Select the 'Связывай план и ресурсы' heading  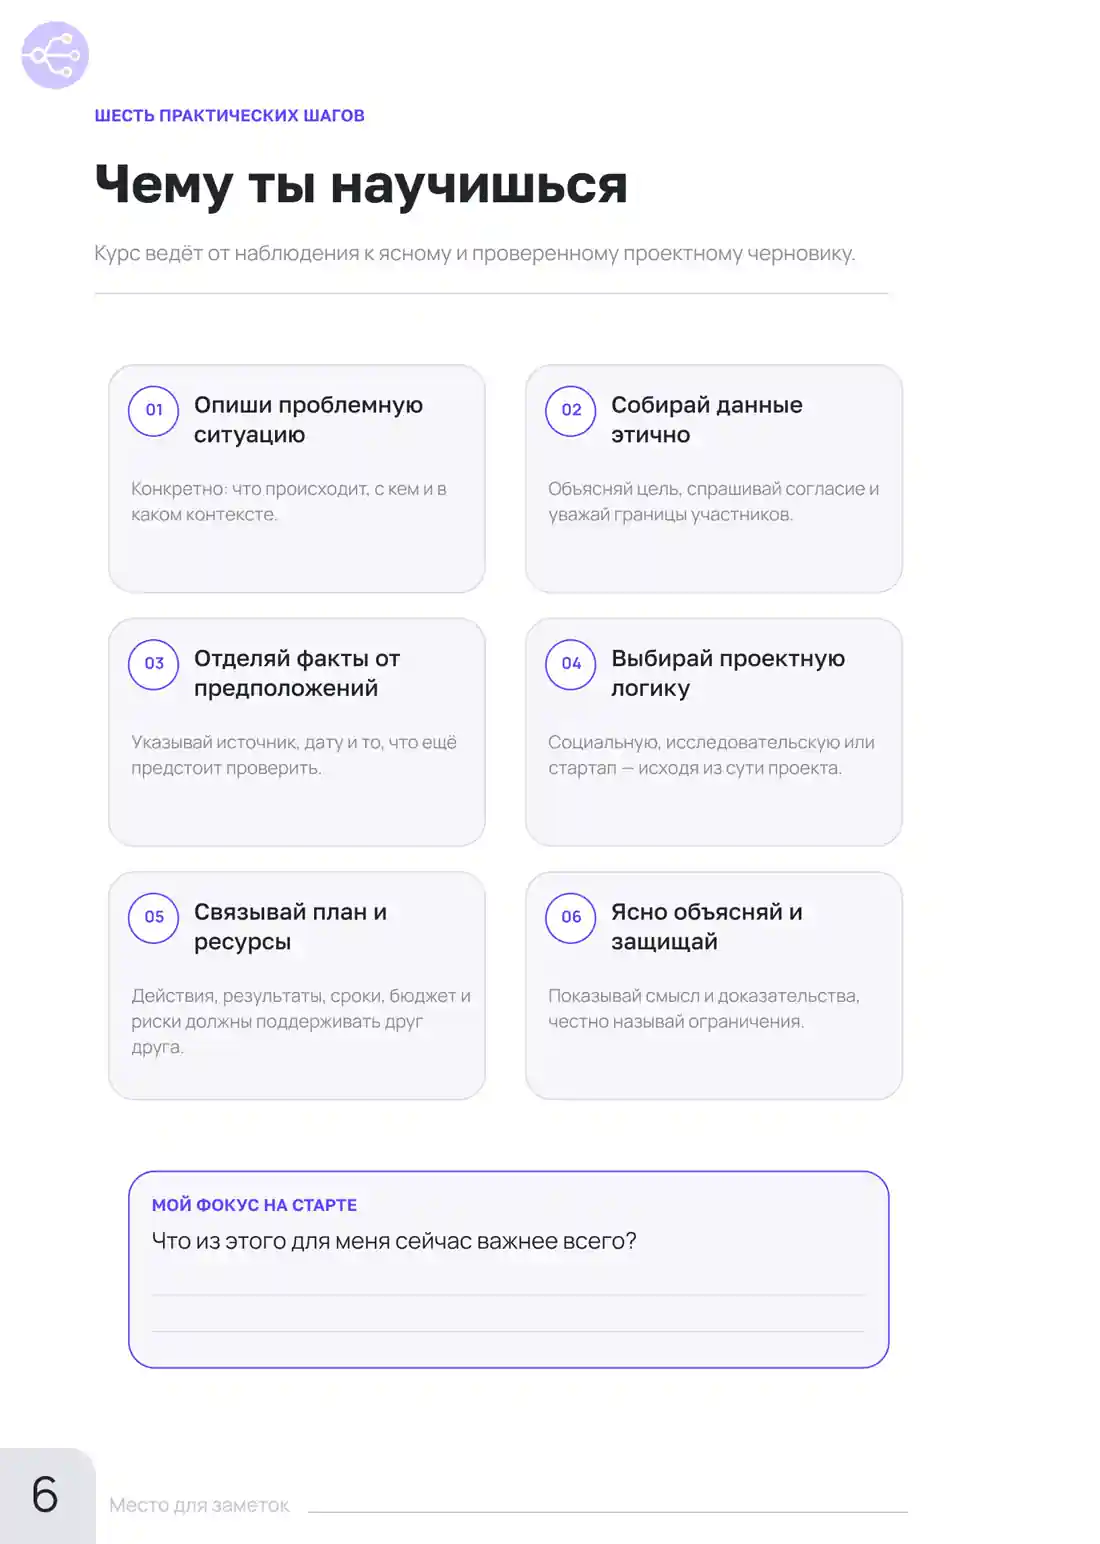(290, 927)
